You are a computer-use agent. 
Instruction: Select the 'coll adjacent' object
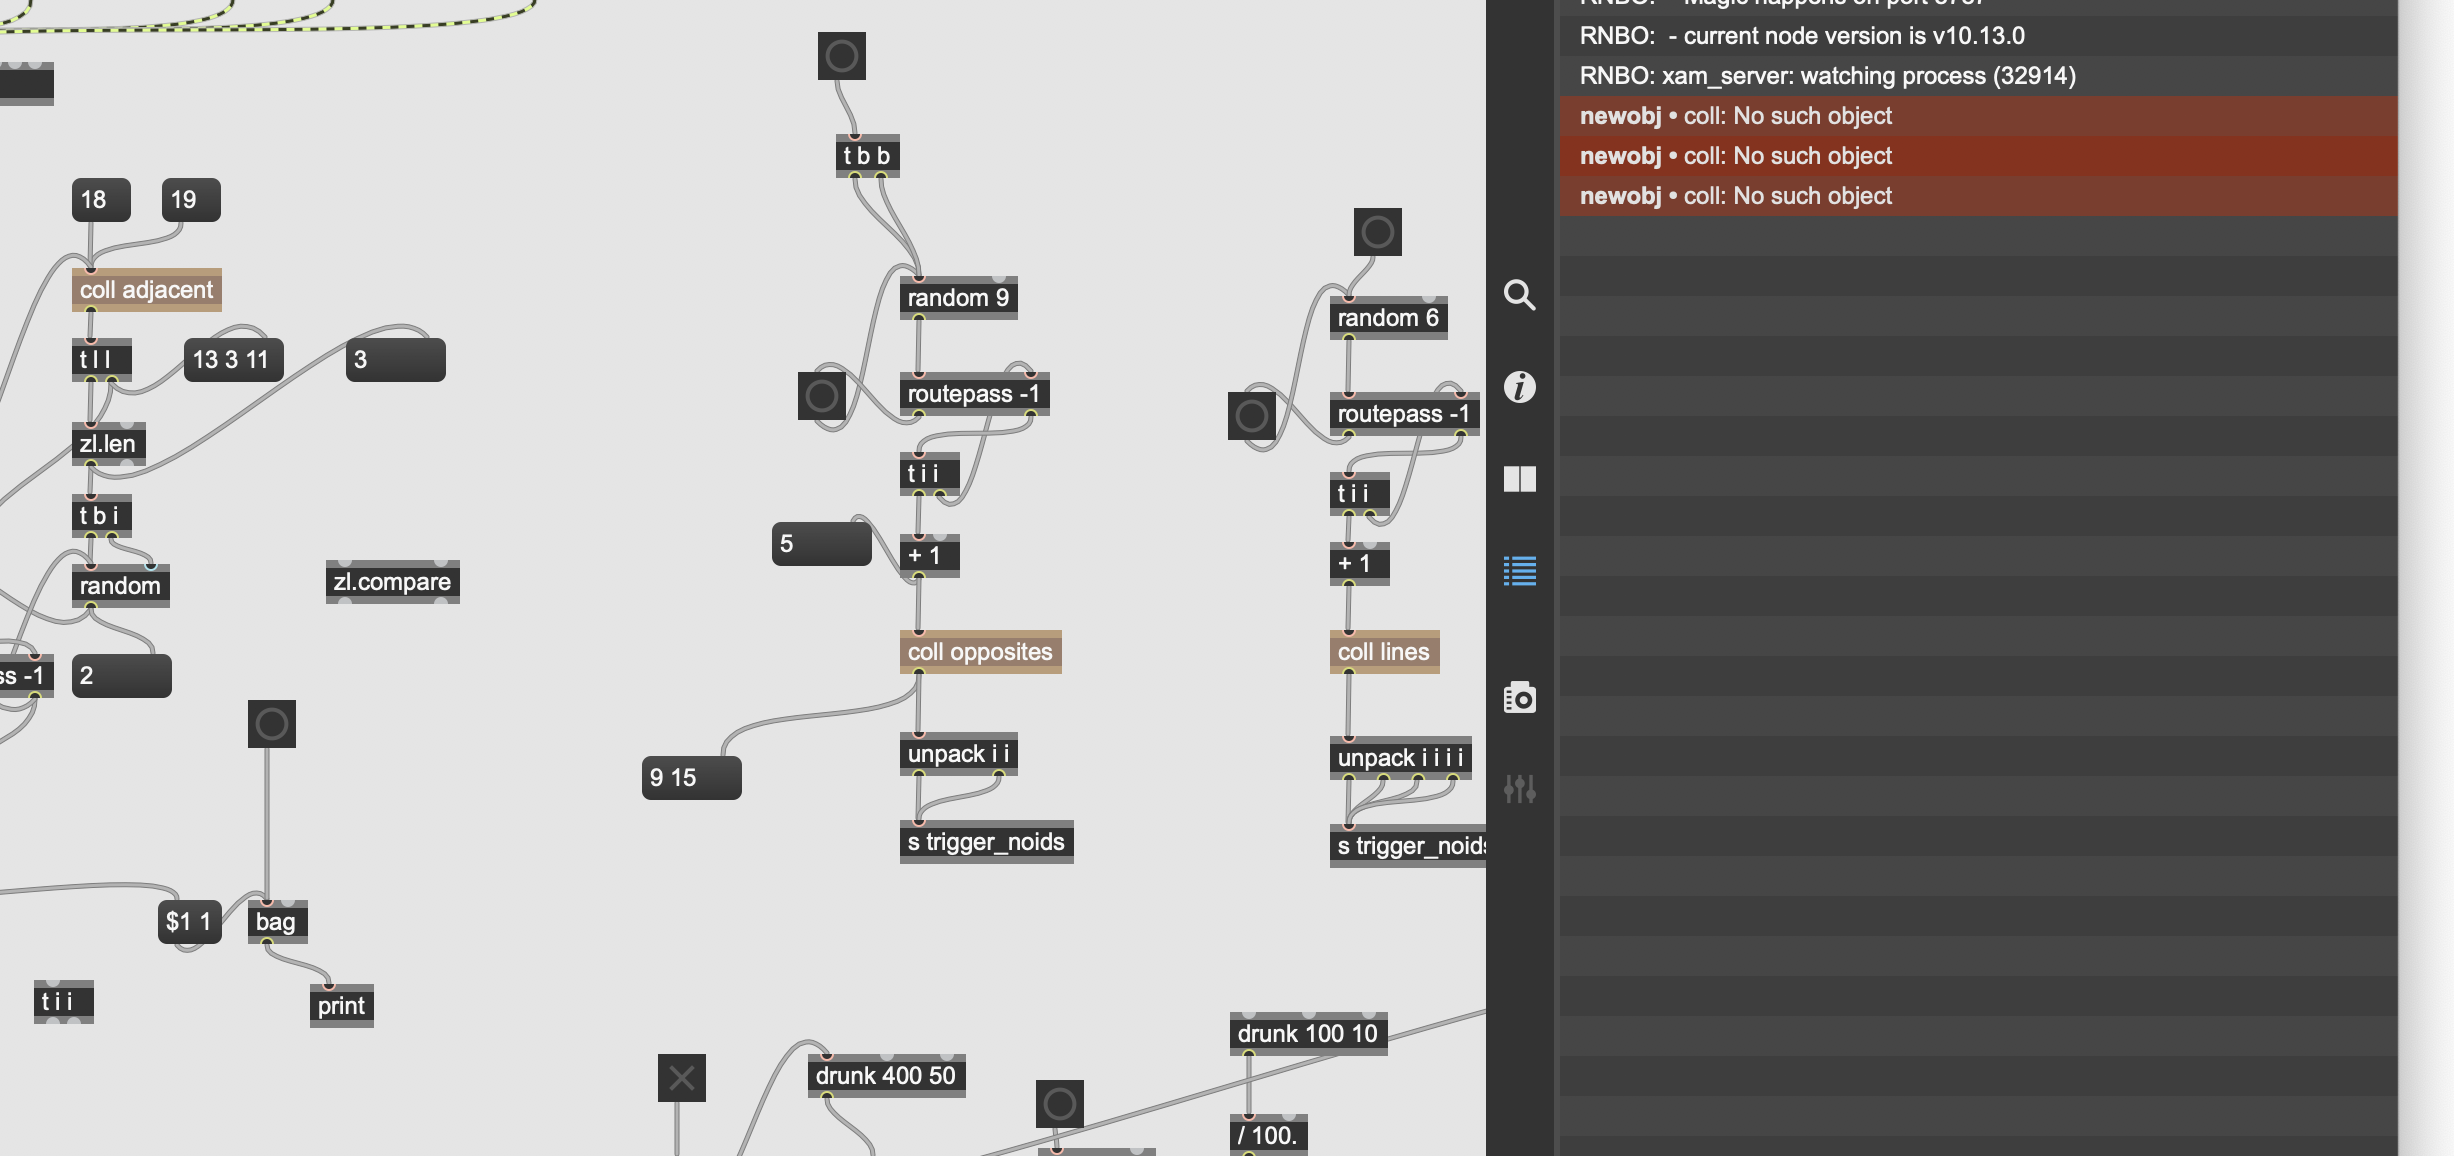pos(146,290)
